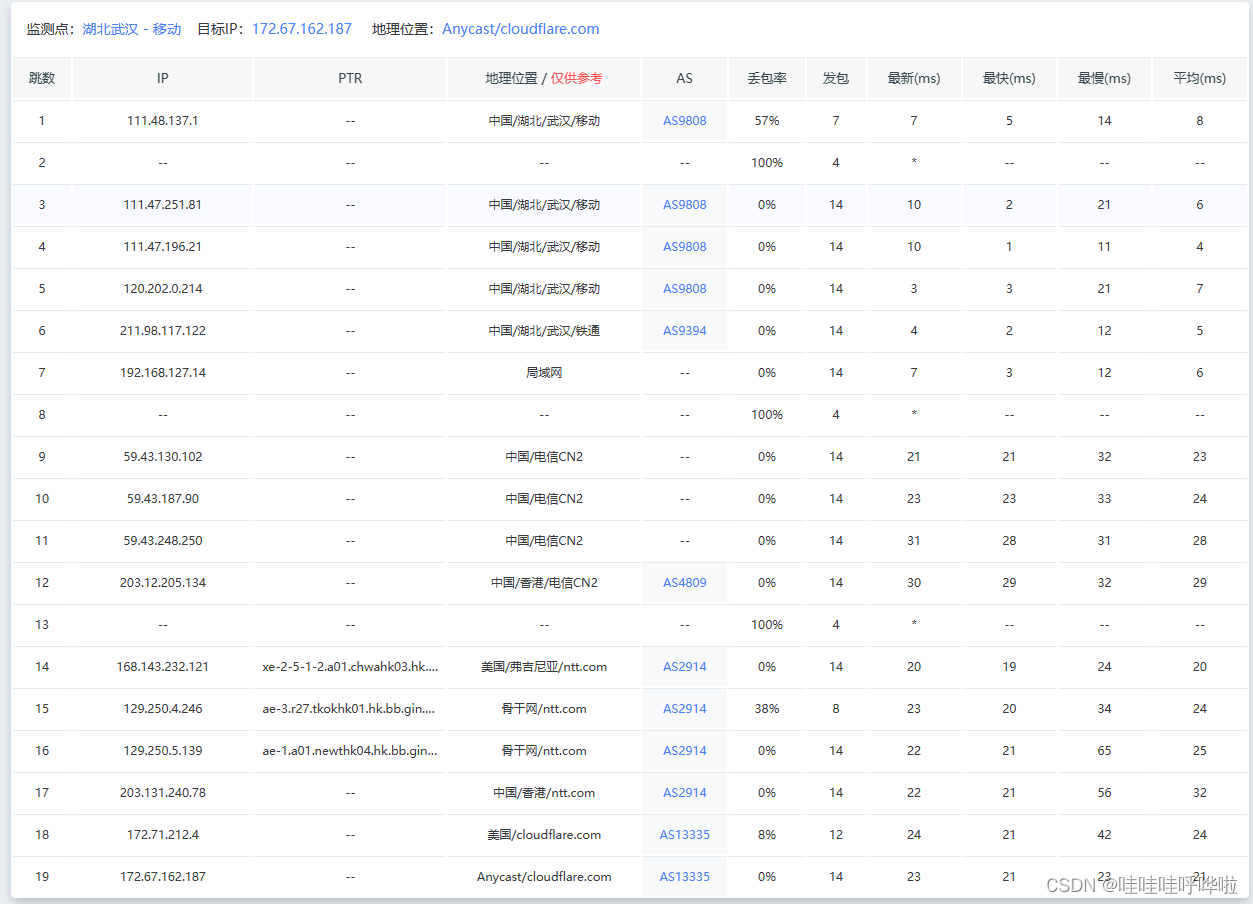1253x904 pixels.
Task: Click slowest value 56 in hop 17
Action: (x=1104, y=793)
